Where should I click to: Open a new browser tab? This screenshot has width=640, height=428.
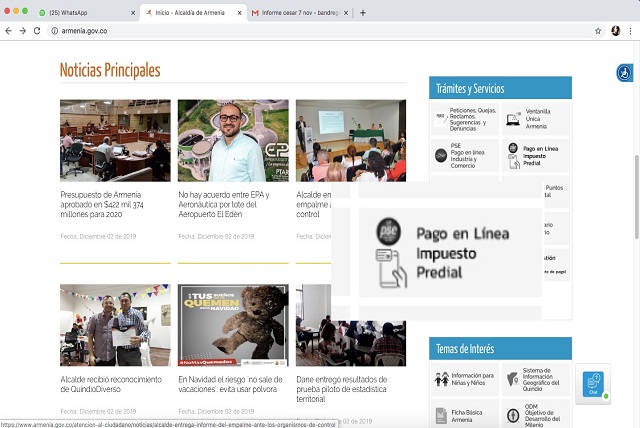[x=362, y=13]
